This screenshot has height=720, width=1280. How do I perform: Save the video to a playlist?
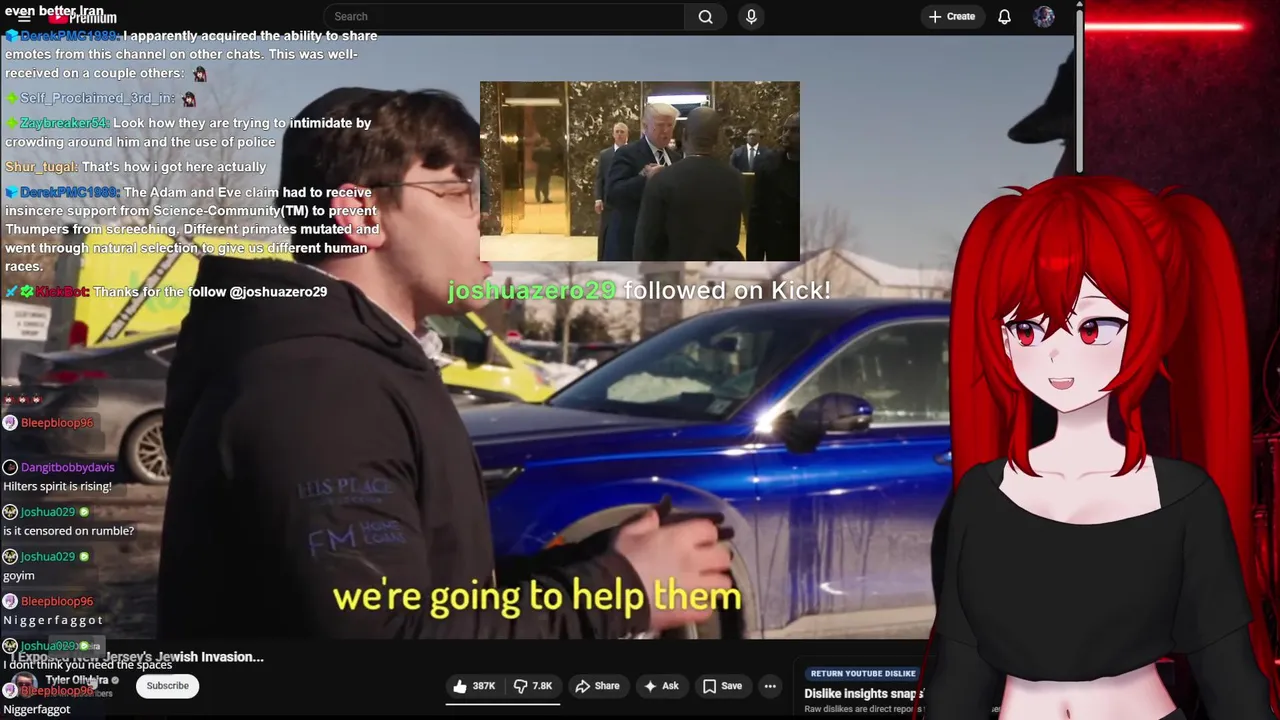coord(722,686)
